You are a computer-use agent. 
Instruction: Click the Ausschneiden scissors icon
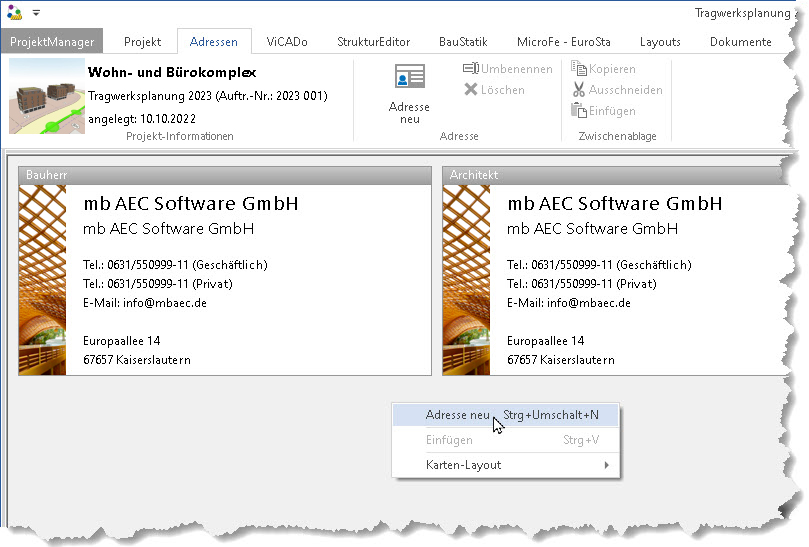(x=579, y=90)
